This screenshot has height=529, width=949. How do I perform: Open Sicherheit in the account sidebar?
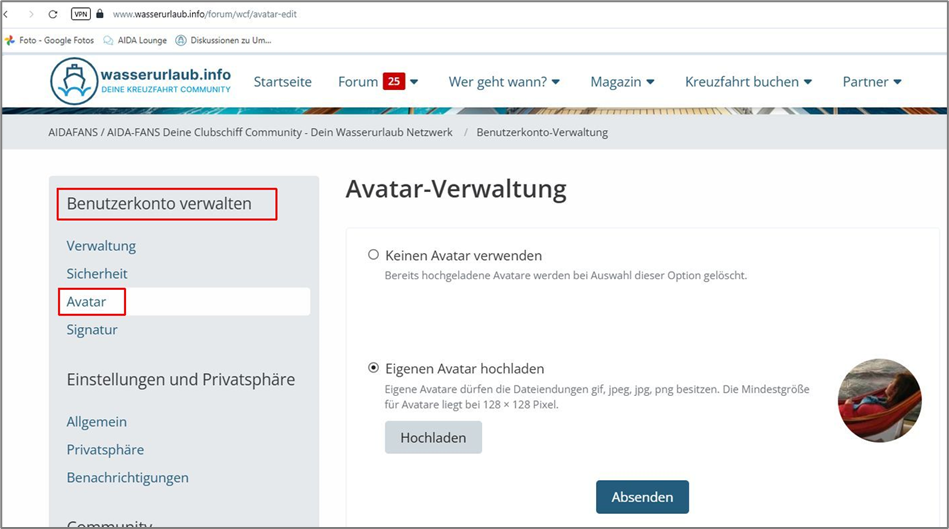[x=97, y=273]
